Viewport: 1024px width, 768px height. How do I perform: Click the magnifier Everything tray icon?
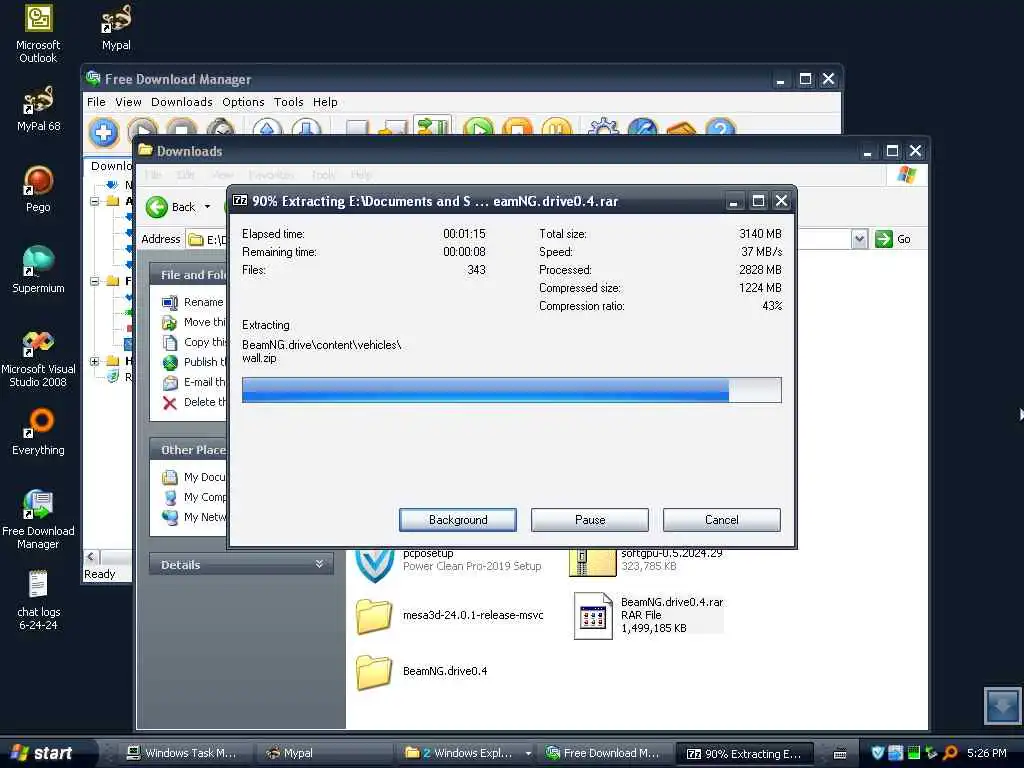[x=950, y=753]
